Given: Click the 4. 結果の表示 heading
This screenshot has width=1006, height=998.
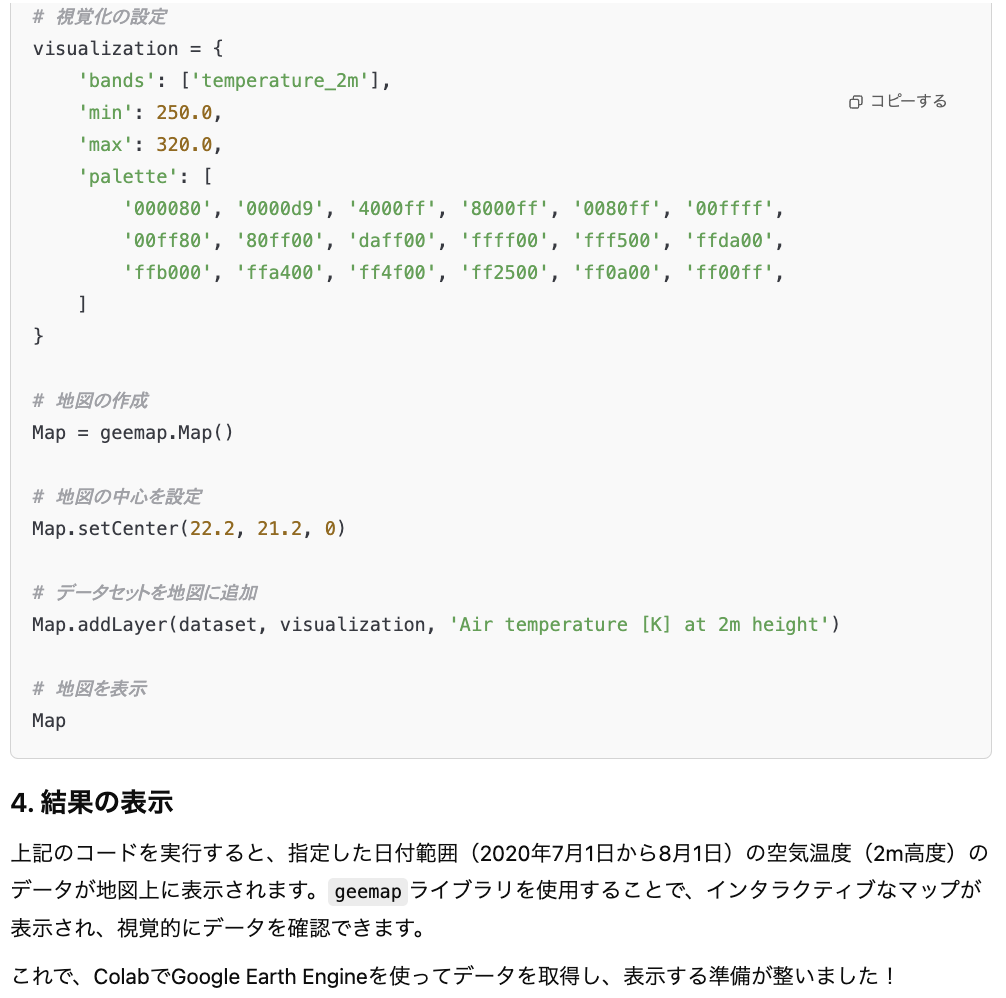Looking at the screenshot, I should [x=92, y=802].
